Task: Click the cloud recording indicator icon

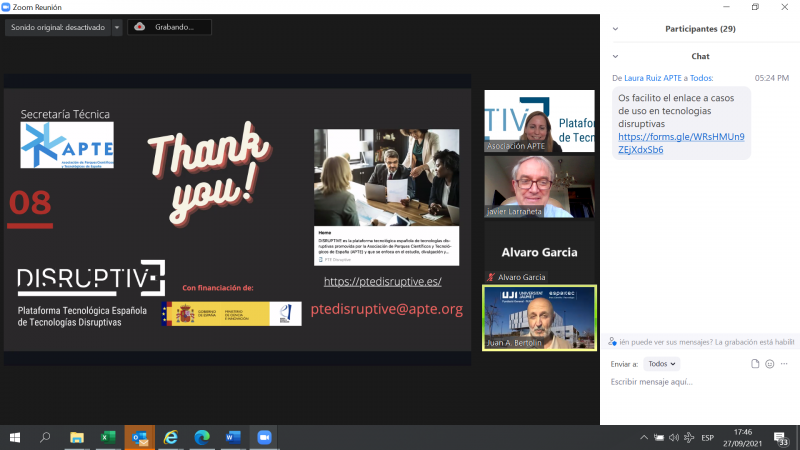Action: 139,27
